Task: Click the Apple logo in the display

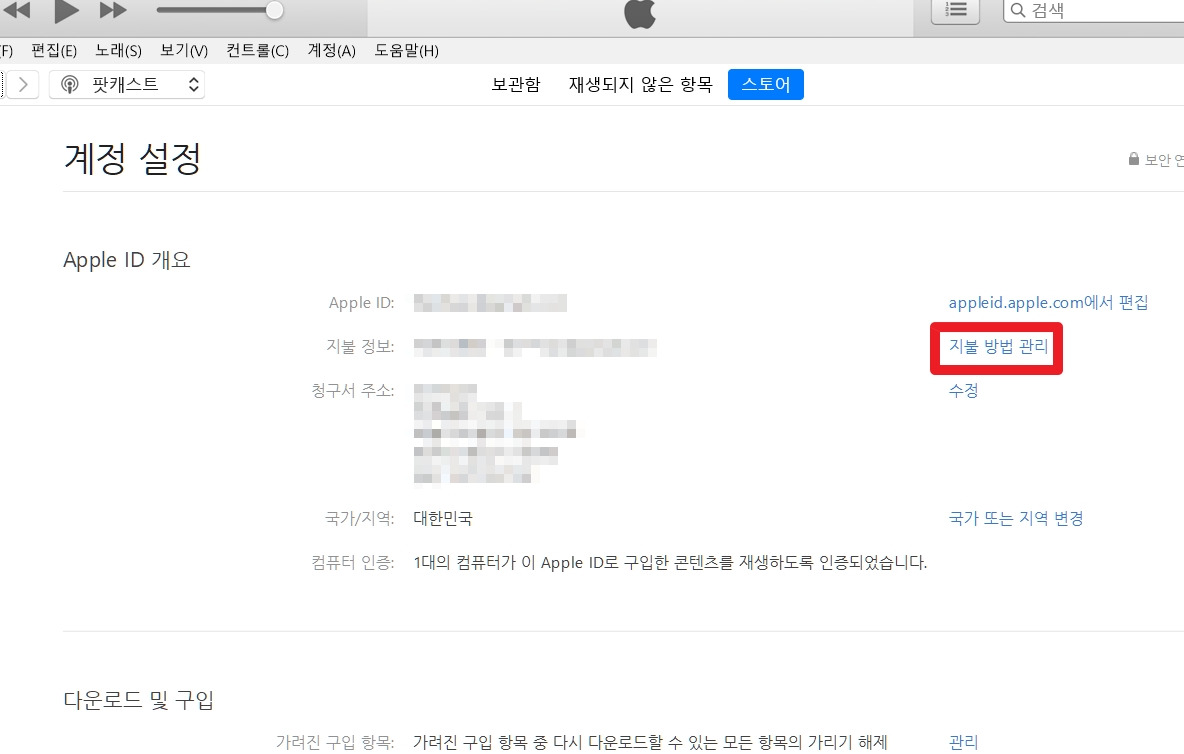Action: click(x=640, y=14)
